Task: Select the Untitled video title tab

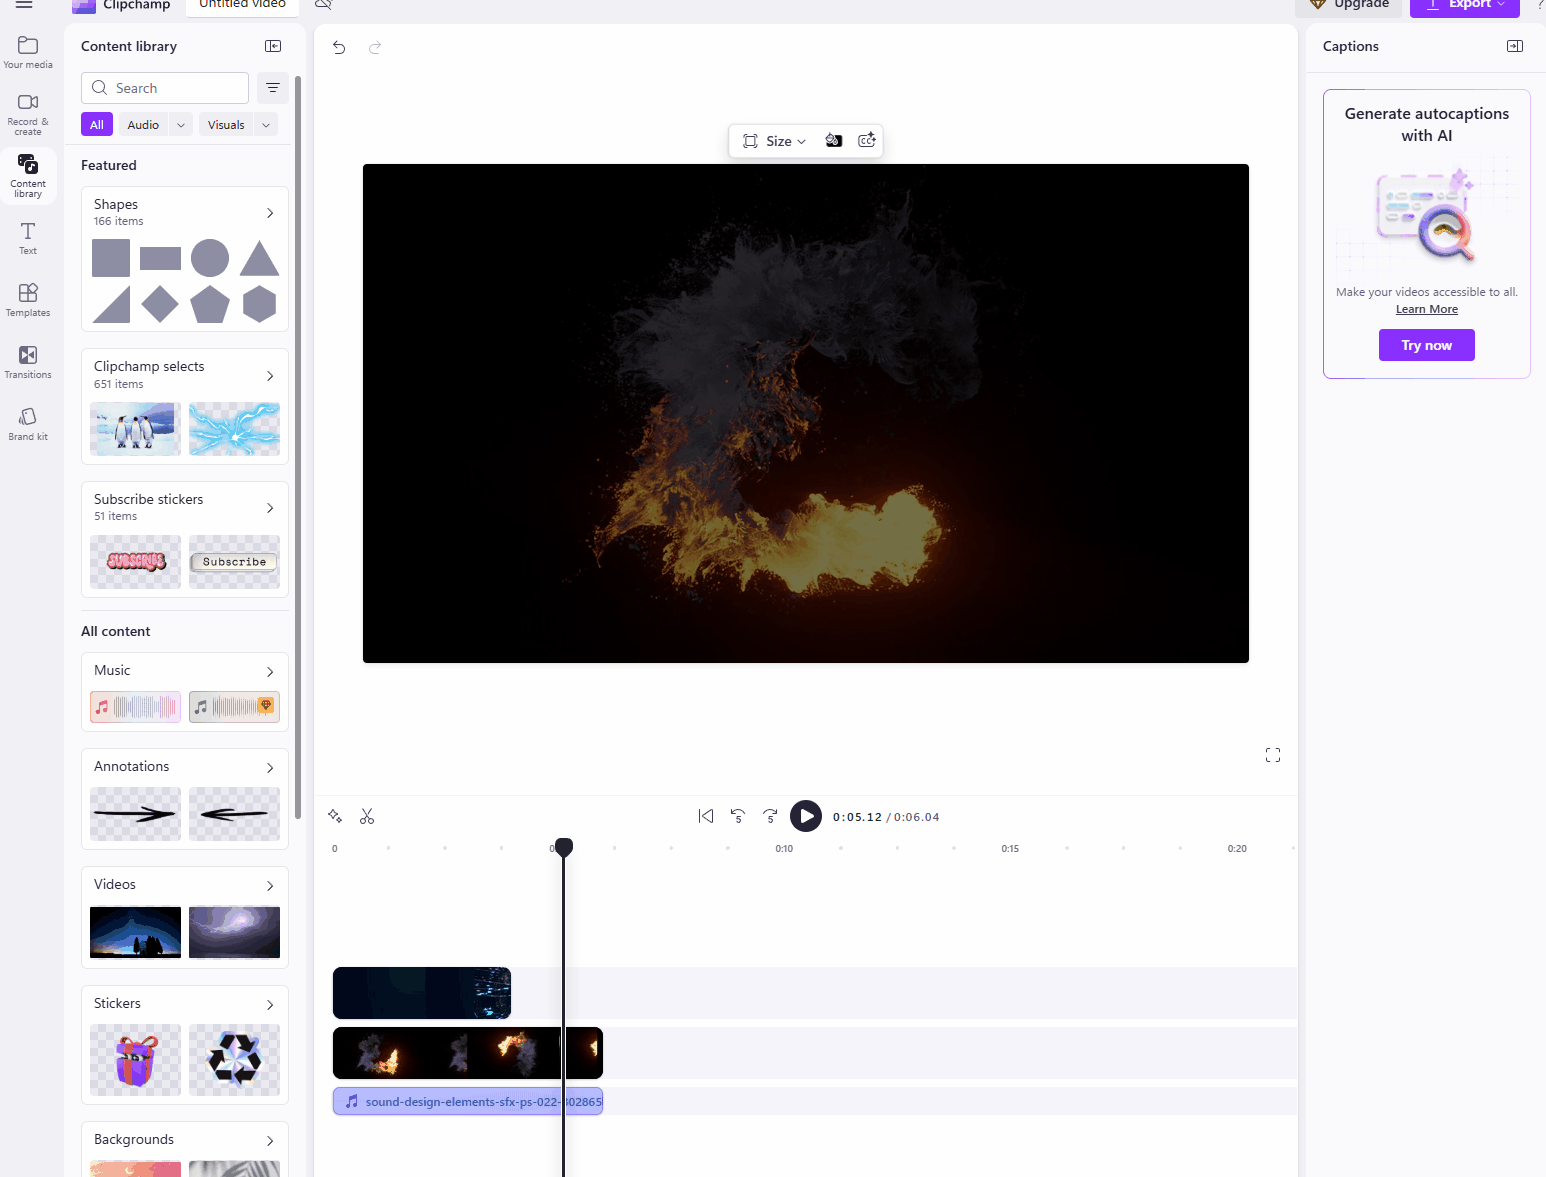Action: [x=241, y=5]
